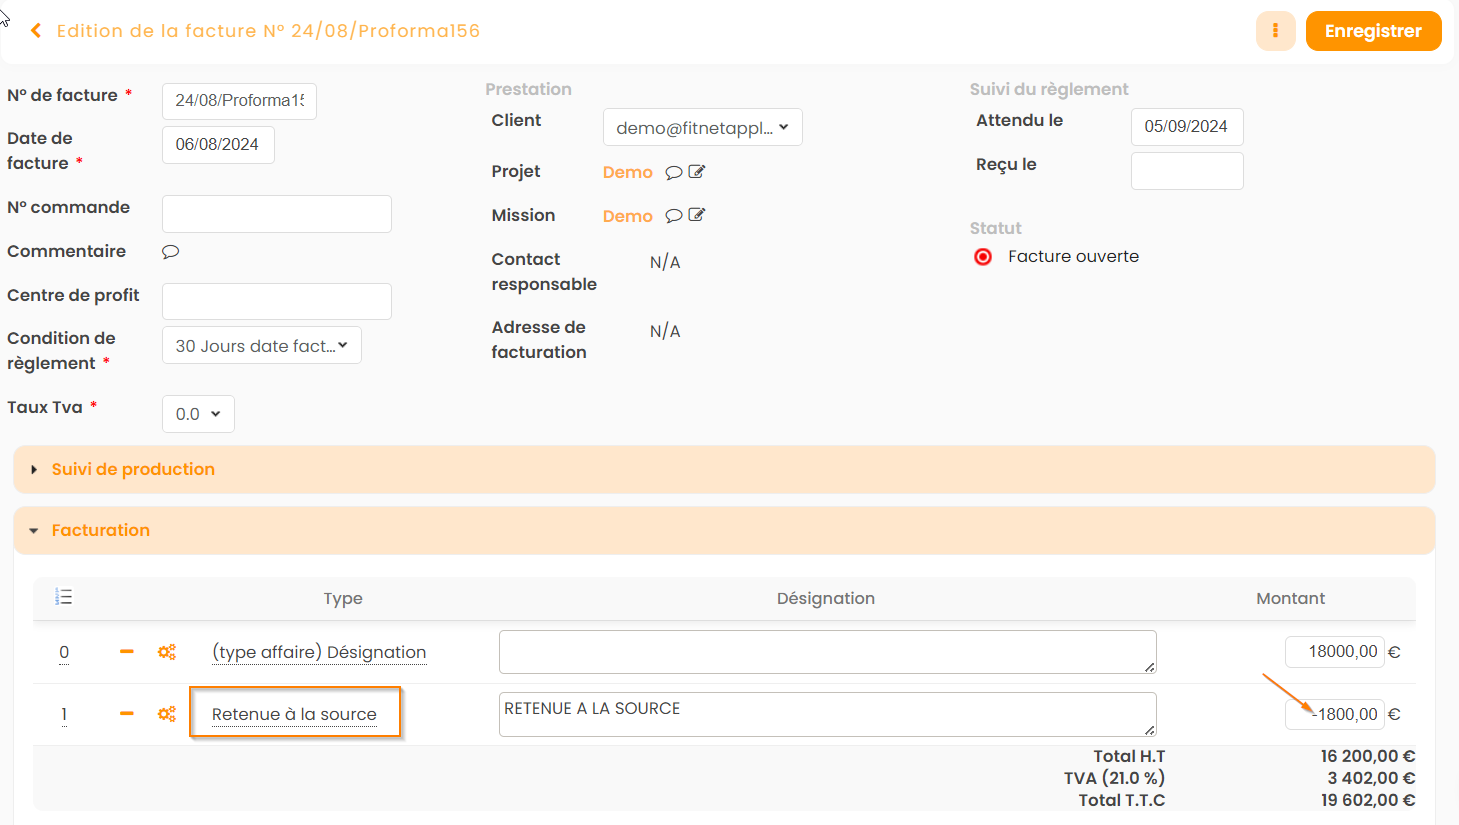The width and height of the screenshot is (1459, 825).
Task: Click the Reçu le date field
Action: [x=1186, y=171]
